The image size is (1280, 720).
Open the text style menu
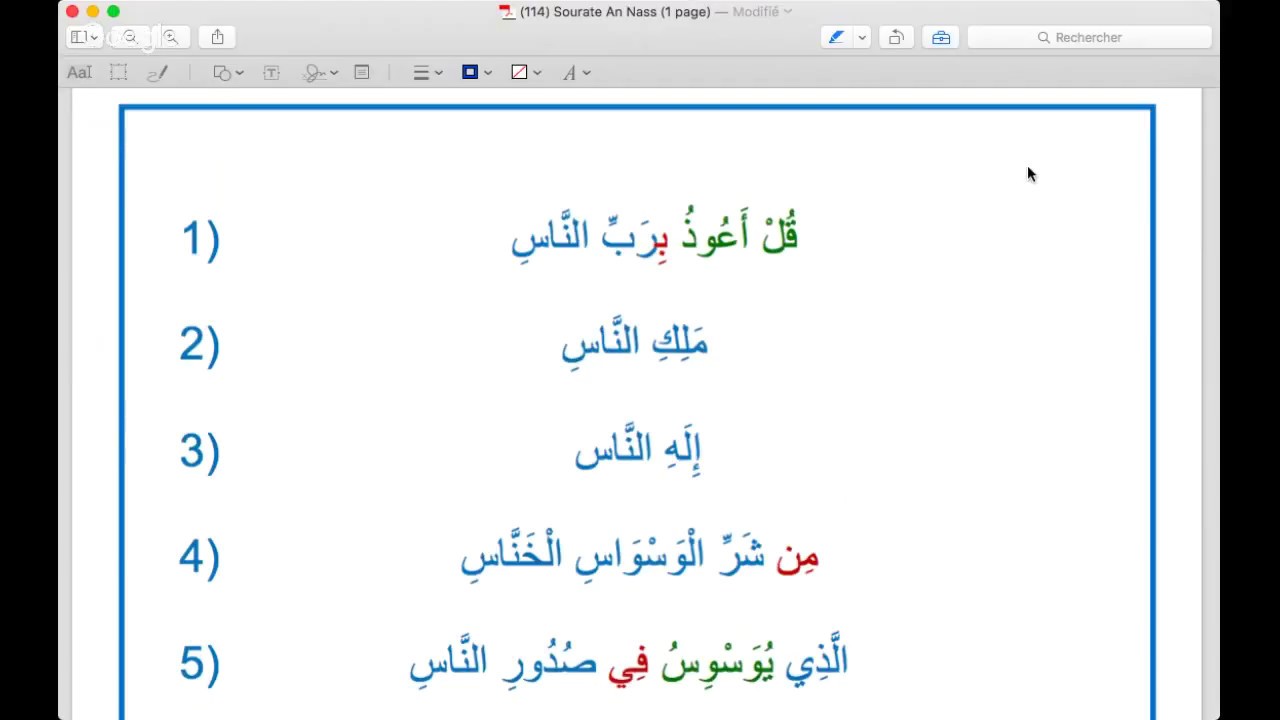point(576,72)
